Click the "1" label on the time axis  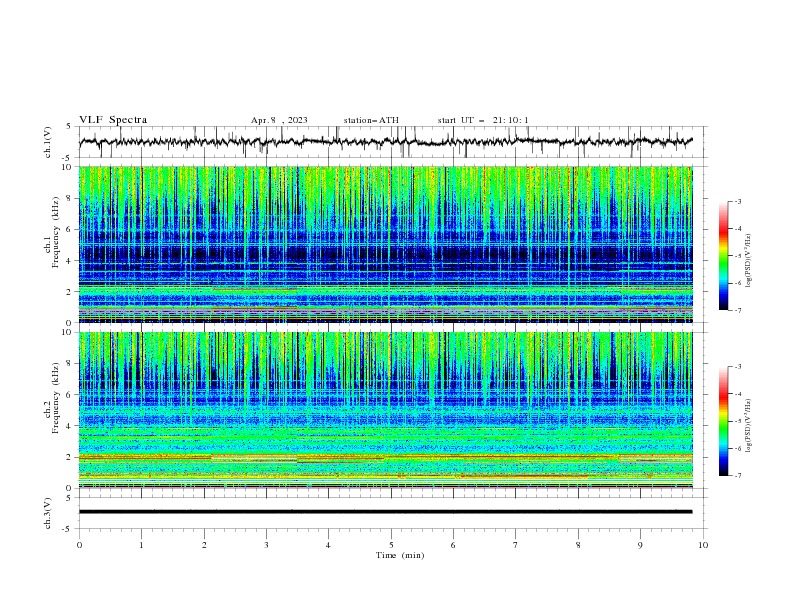tap(142, 545)
